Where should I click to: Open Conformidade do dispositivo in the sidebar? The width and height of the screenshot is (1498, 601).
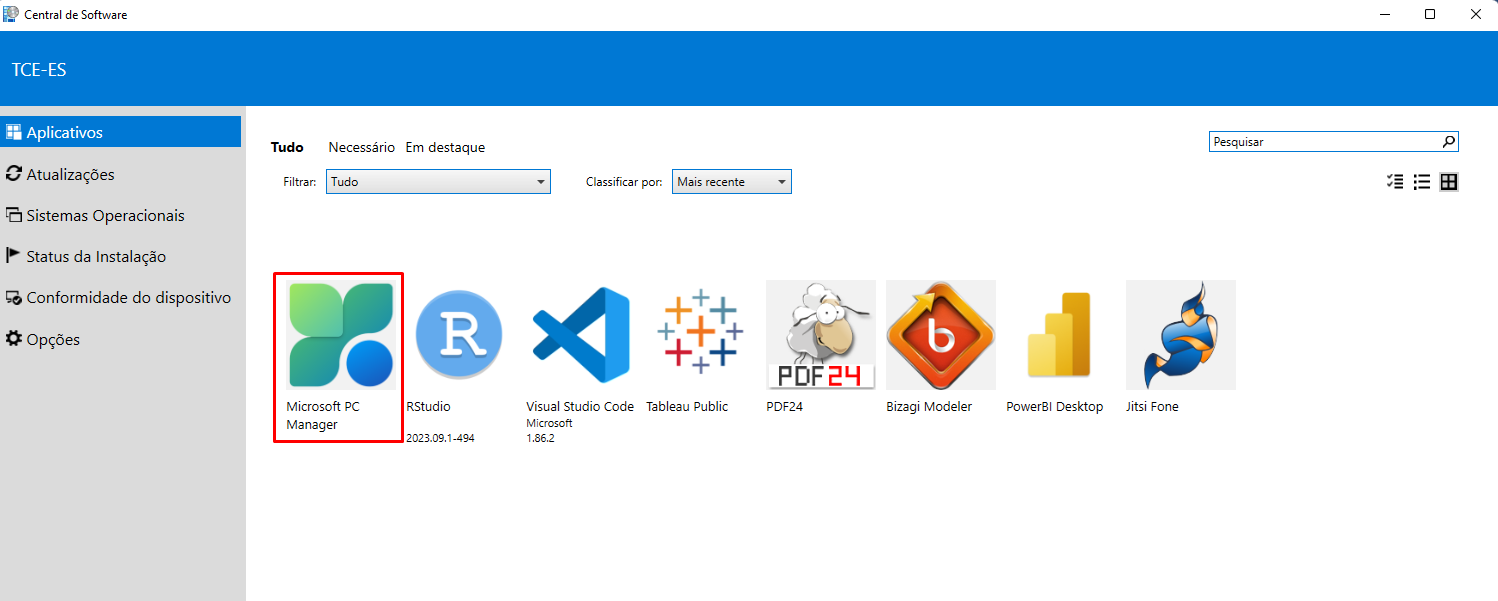[x=120, y=297]
